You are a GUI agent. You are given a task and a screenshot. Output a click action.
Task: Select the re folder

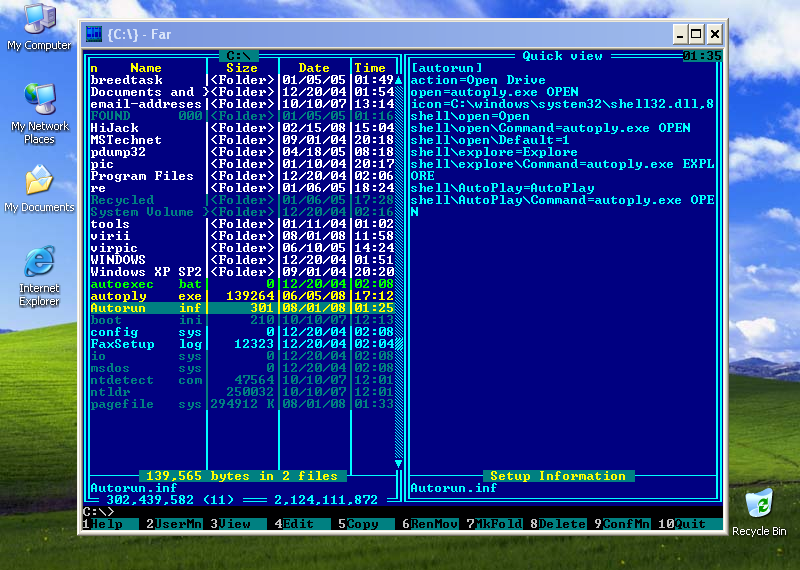pos(242,188)
